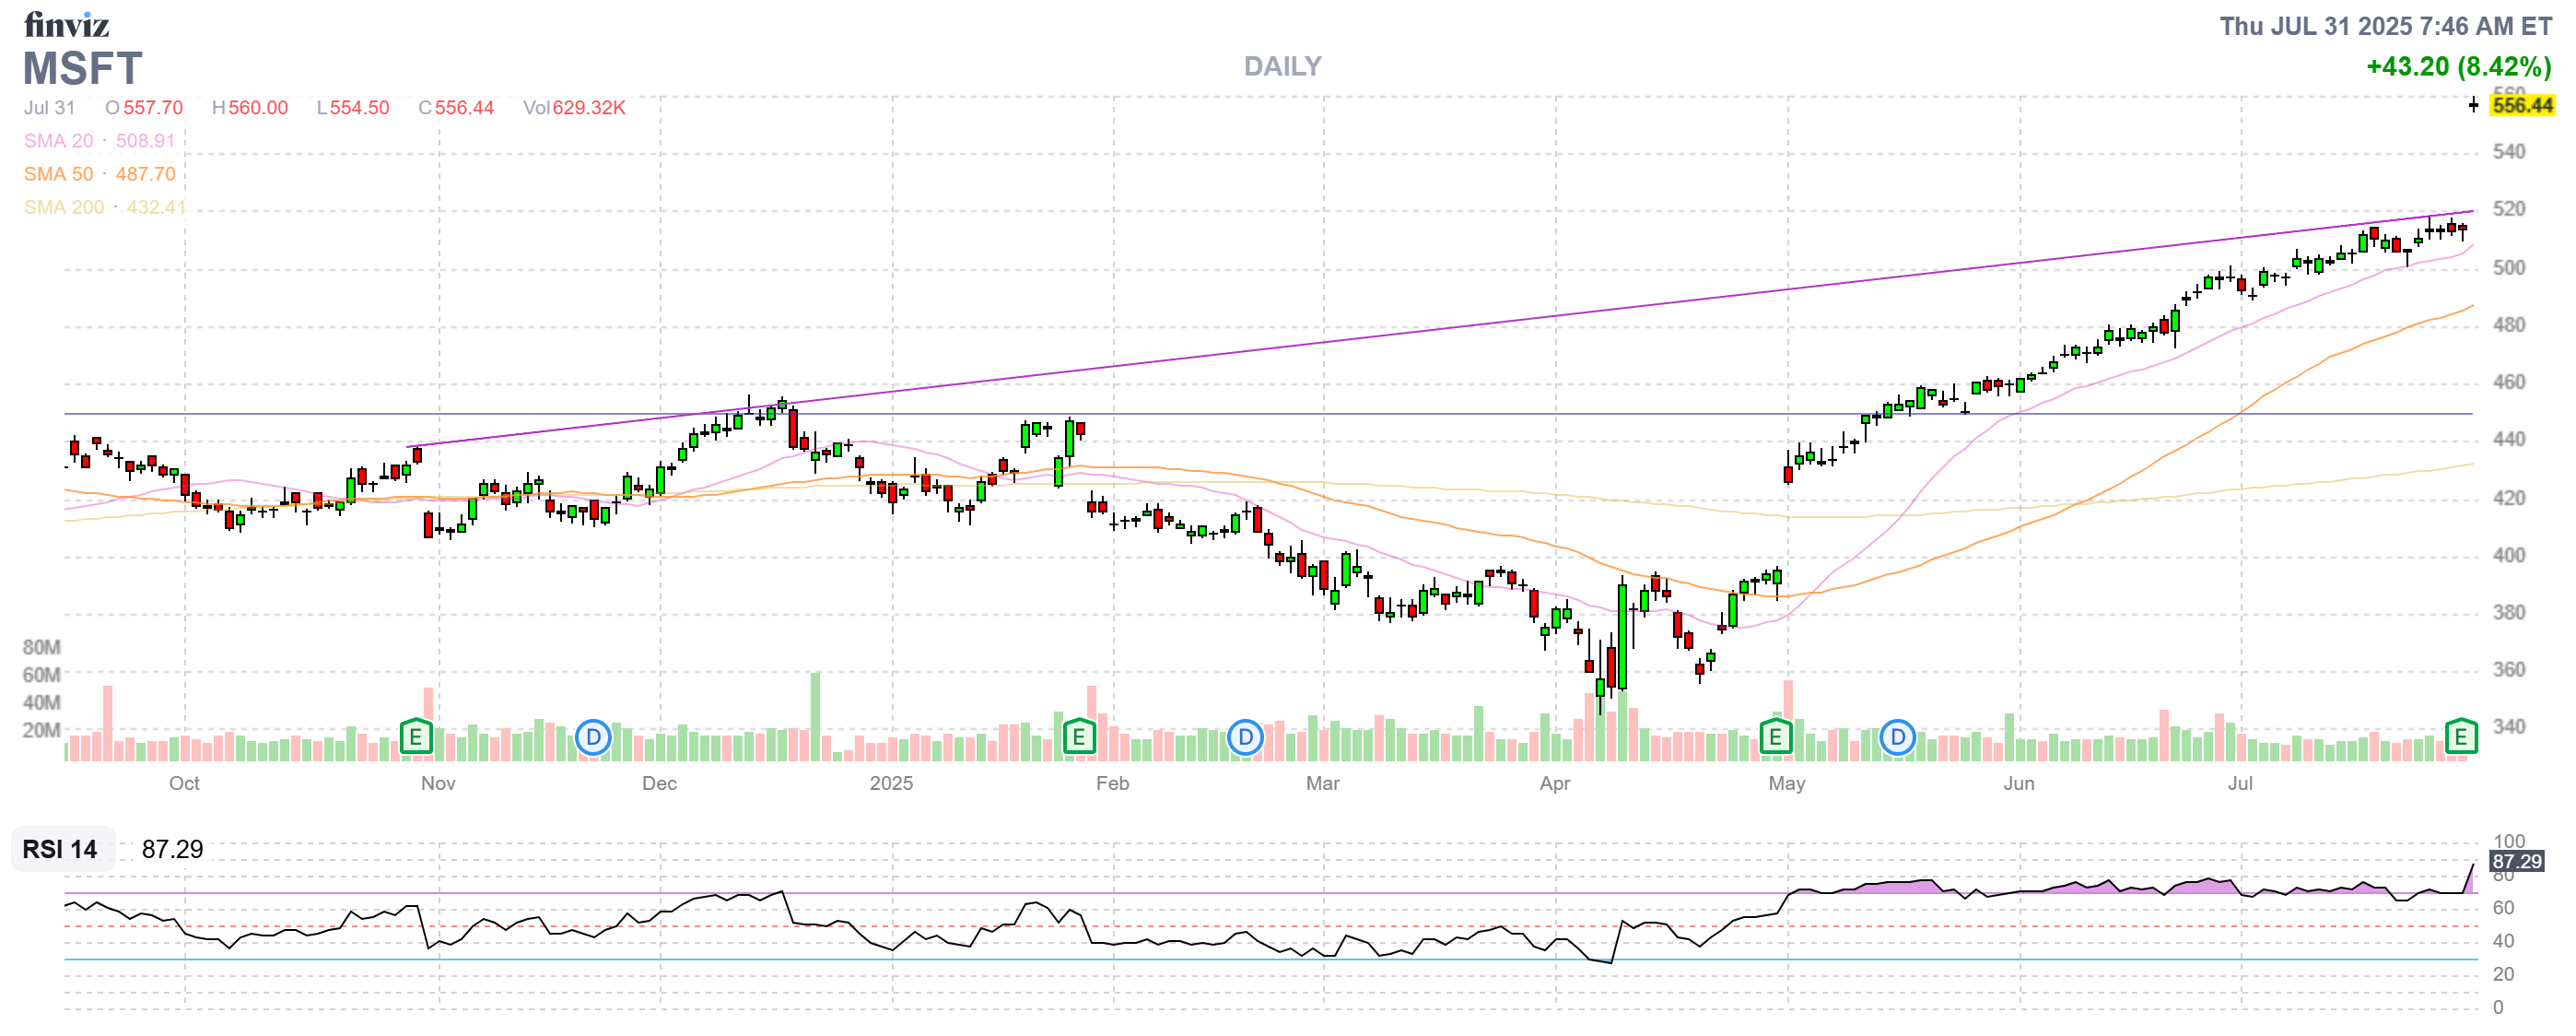Click the Apr label on time axis

point(1554,783)
